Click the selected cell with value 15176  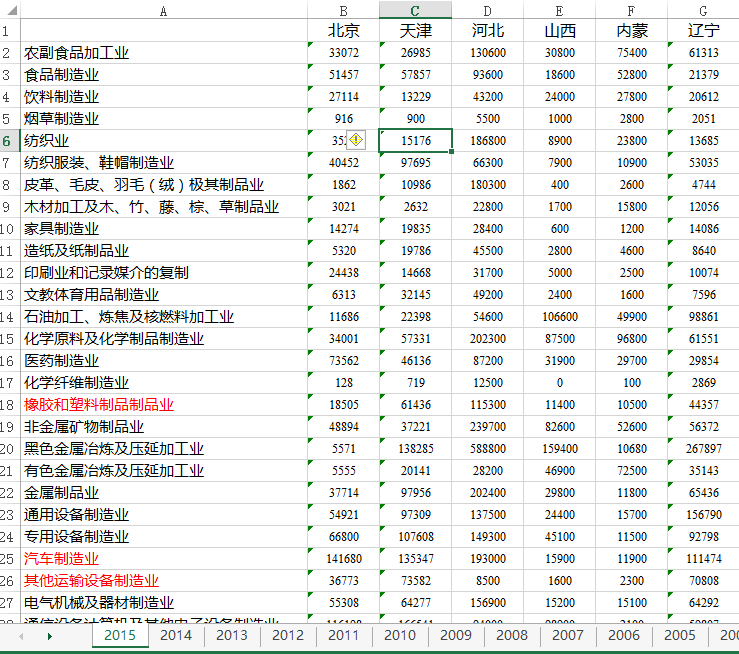pos(415,140)
